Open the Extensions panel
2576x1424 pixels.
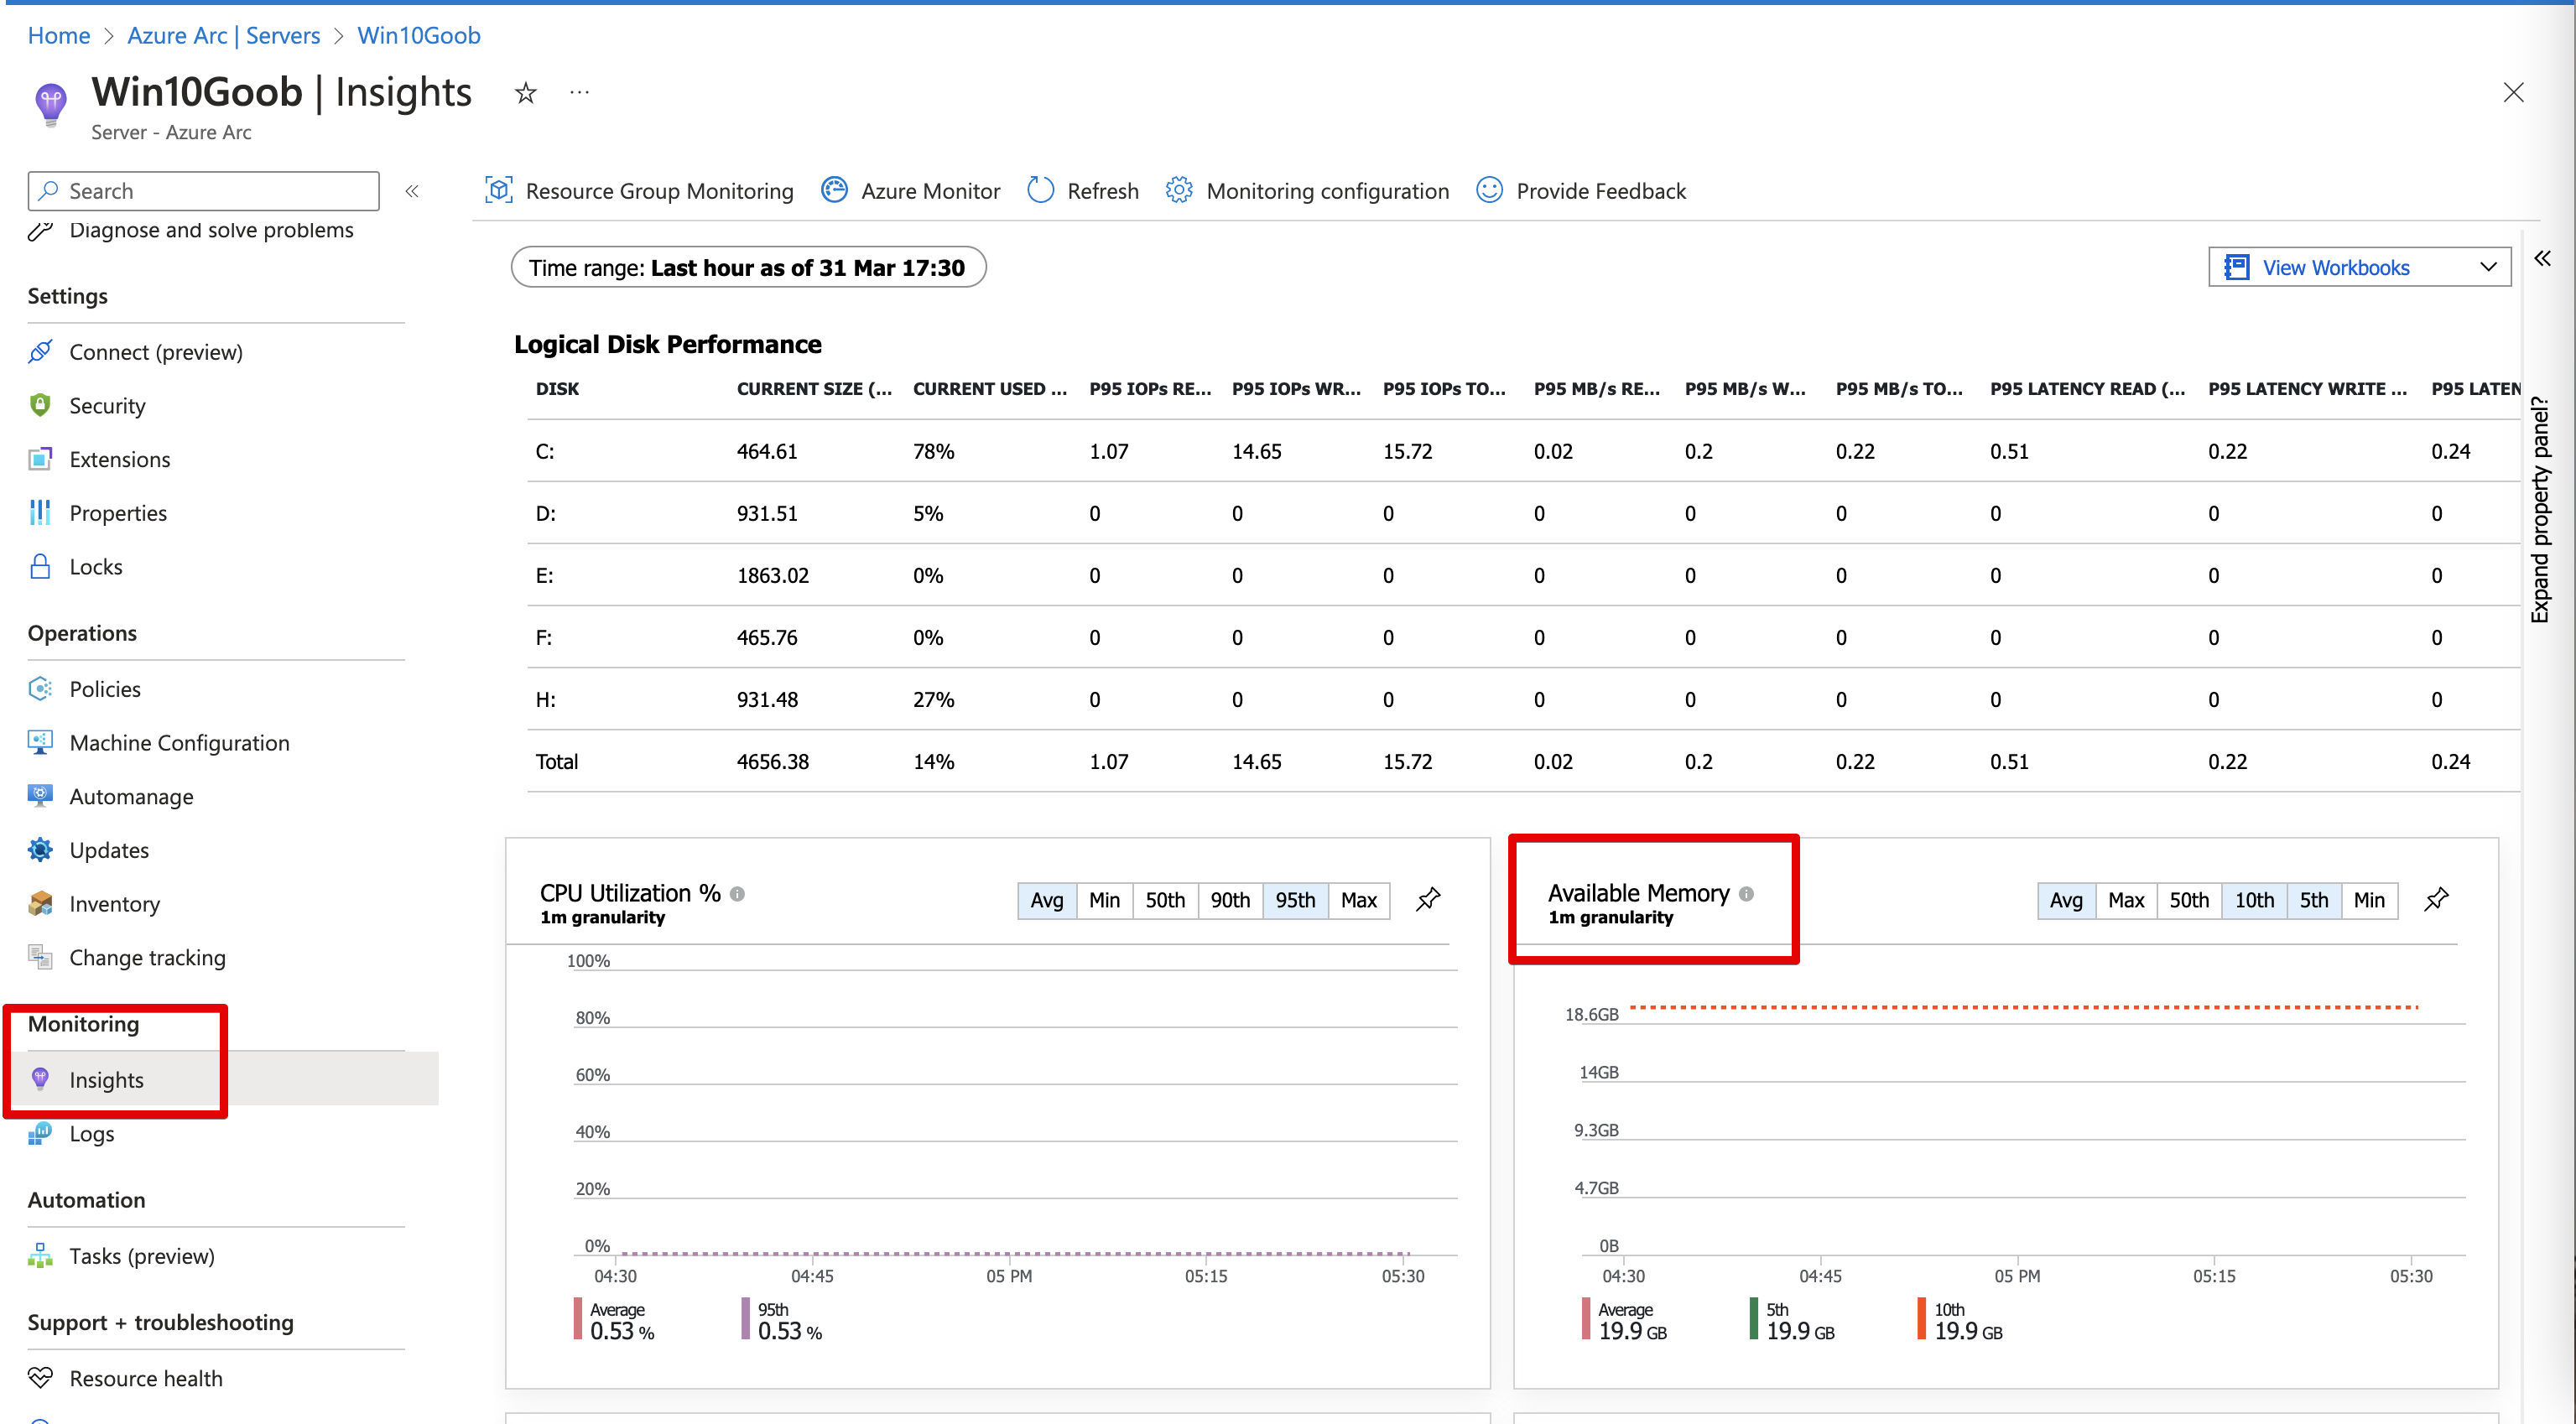tap(120, 459)
